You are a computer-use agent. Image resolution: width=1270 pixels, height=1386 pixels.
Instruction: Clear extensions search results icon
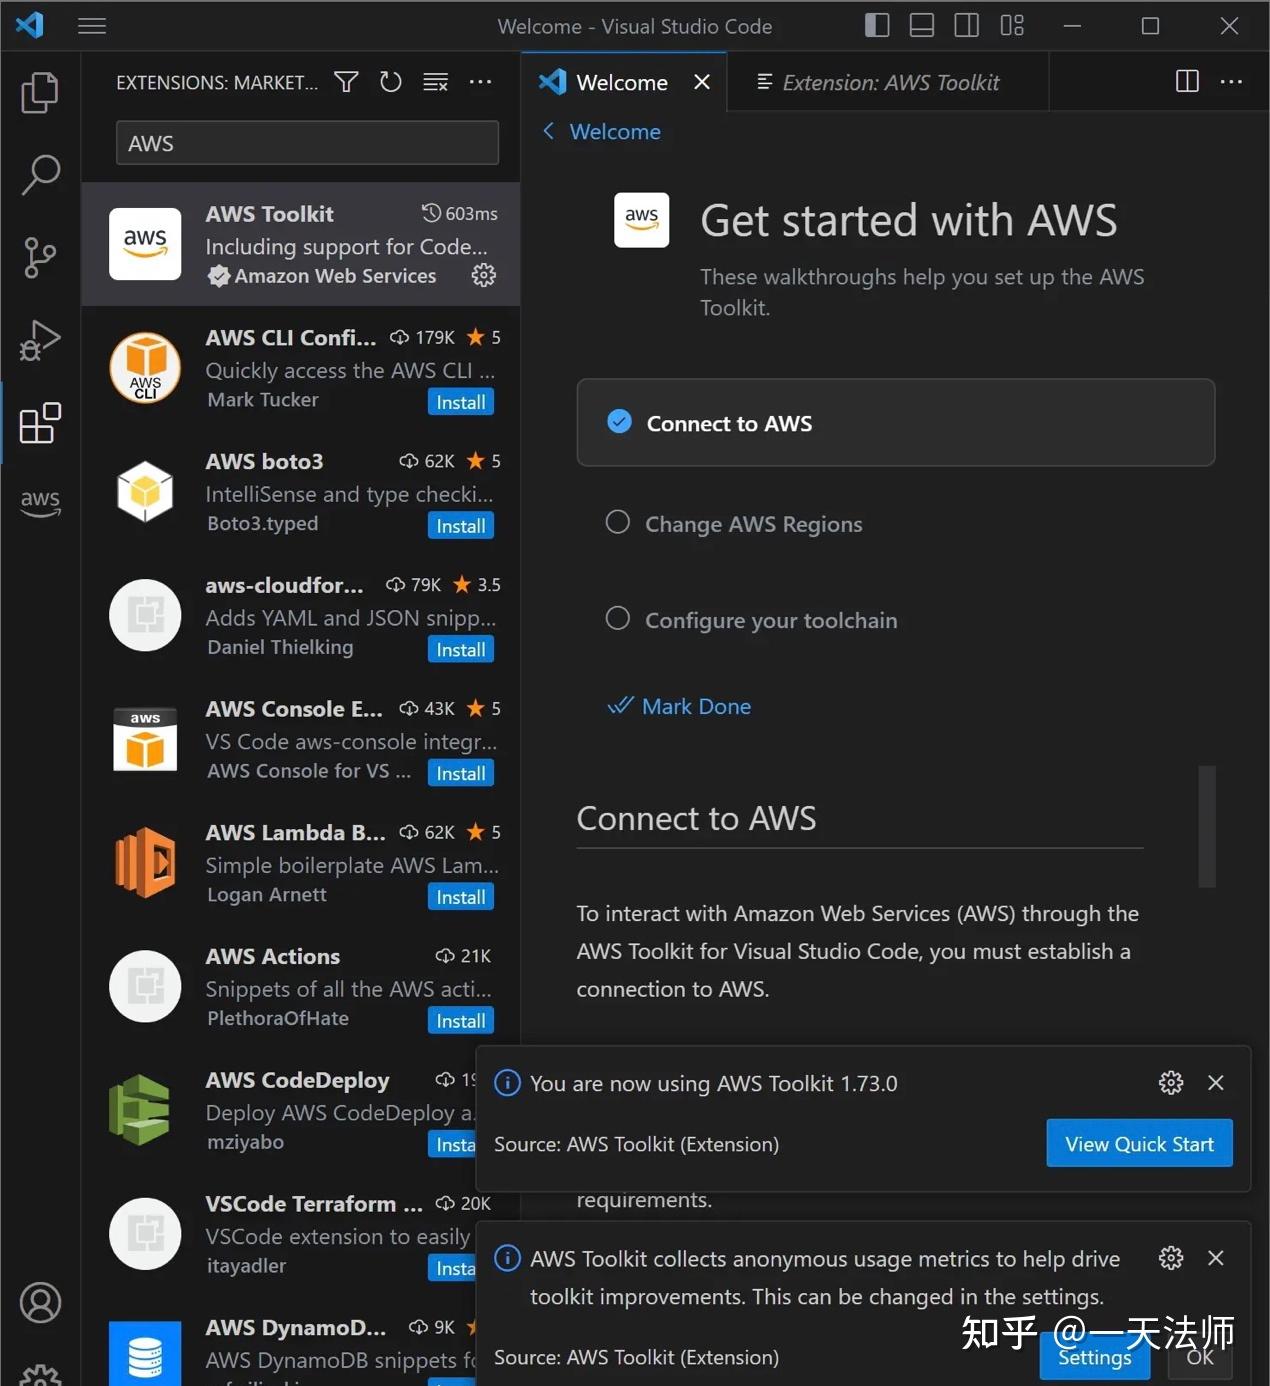(x=436, y=82)
